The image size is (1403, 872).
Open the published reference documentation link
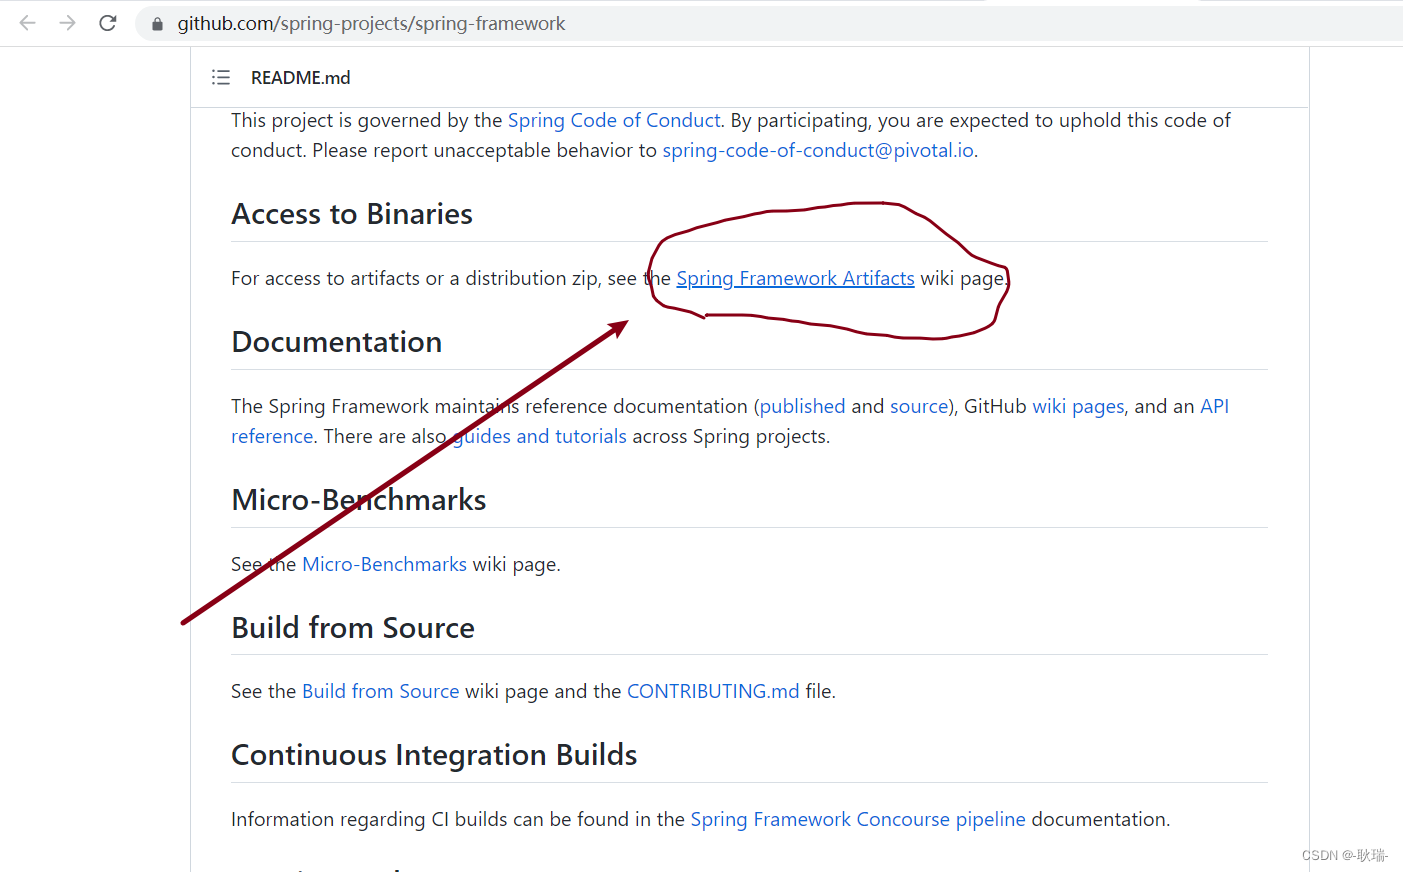coord(802,406)
